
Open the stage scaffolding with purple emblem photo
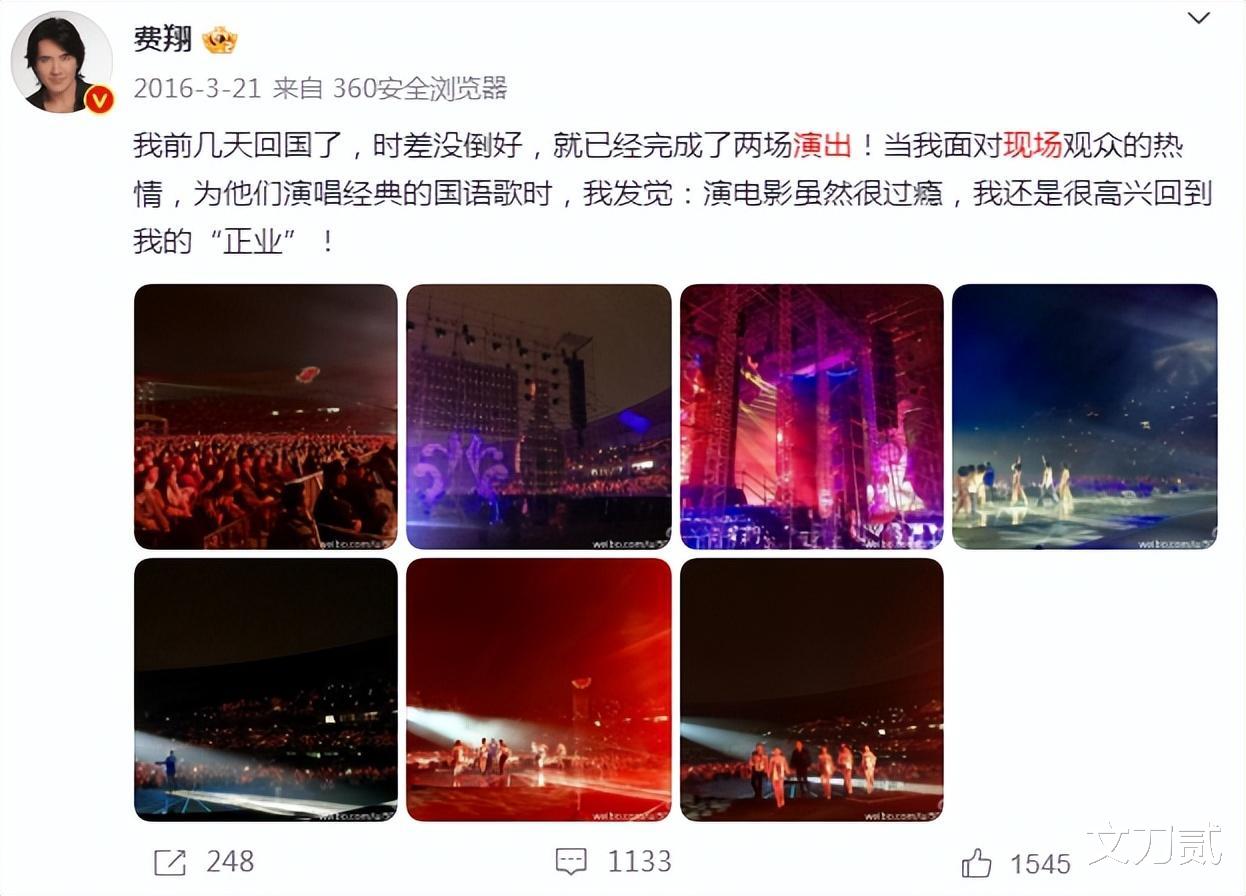point(539,416)
